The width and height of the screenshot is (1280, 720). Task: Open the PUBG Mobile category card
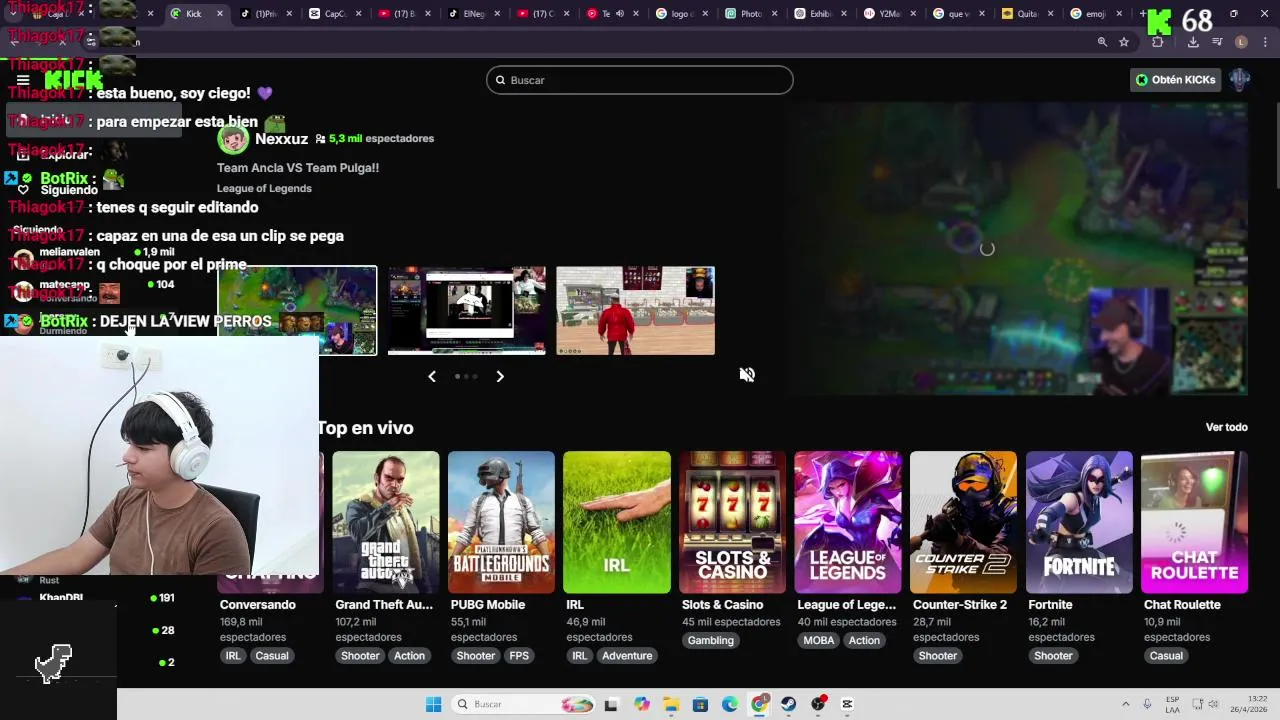coord(501,522)
